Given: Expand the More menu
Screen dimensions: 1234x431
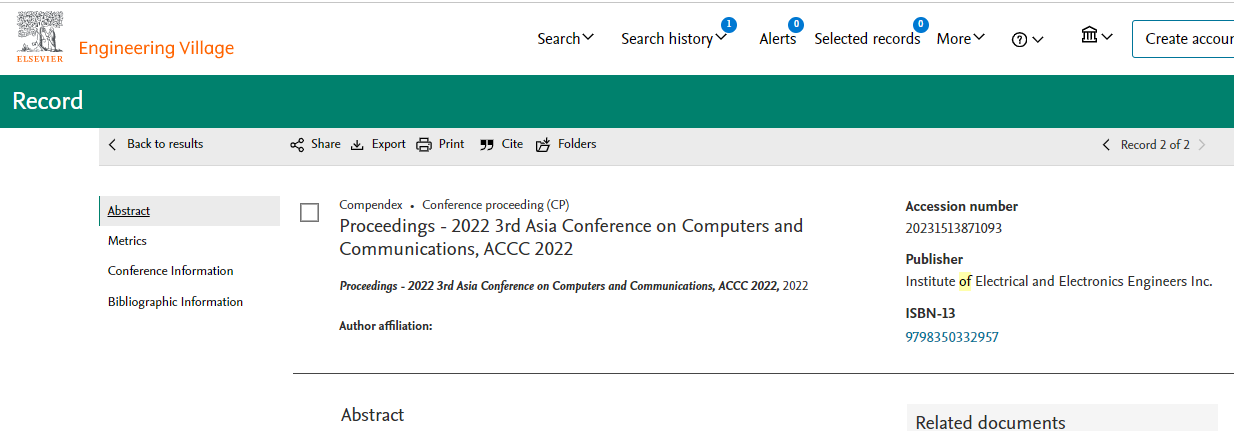Looking at the screenshot, I should coord(960,38).
